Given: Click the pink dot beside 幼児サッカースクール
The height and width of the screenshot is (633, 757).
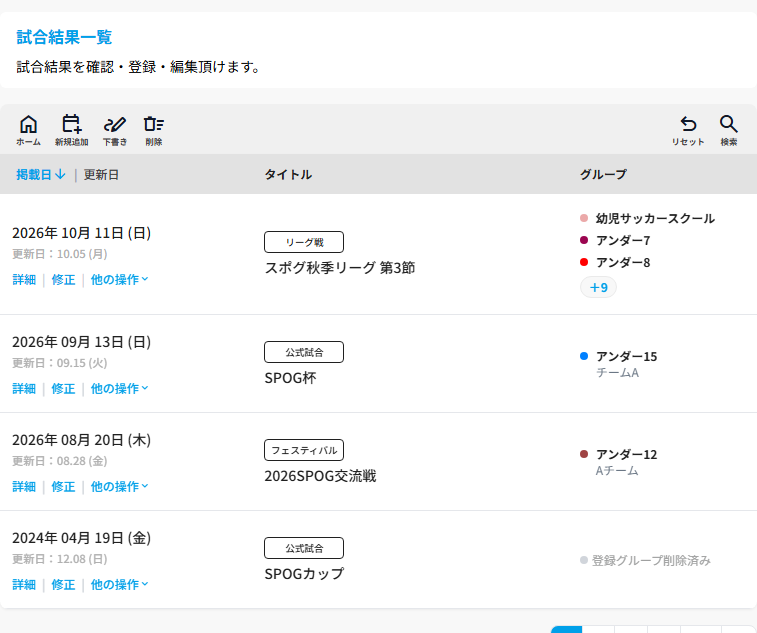Looking at the screenshot, I should (584, 218).
